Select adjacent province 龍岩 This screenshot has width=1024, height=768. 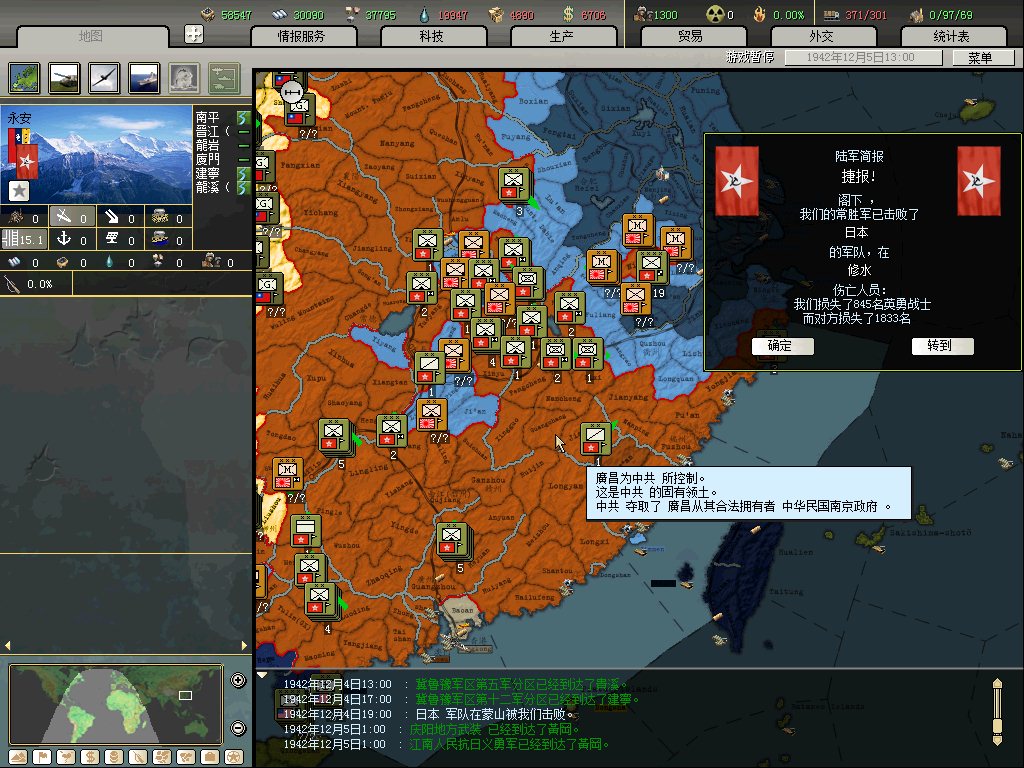(208, 145)
